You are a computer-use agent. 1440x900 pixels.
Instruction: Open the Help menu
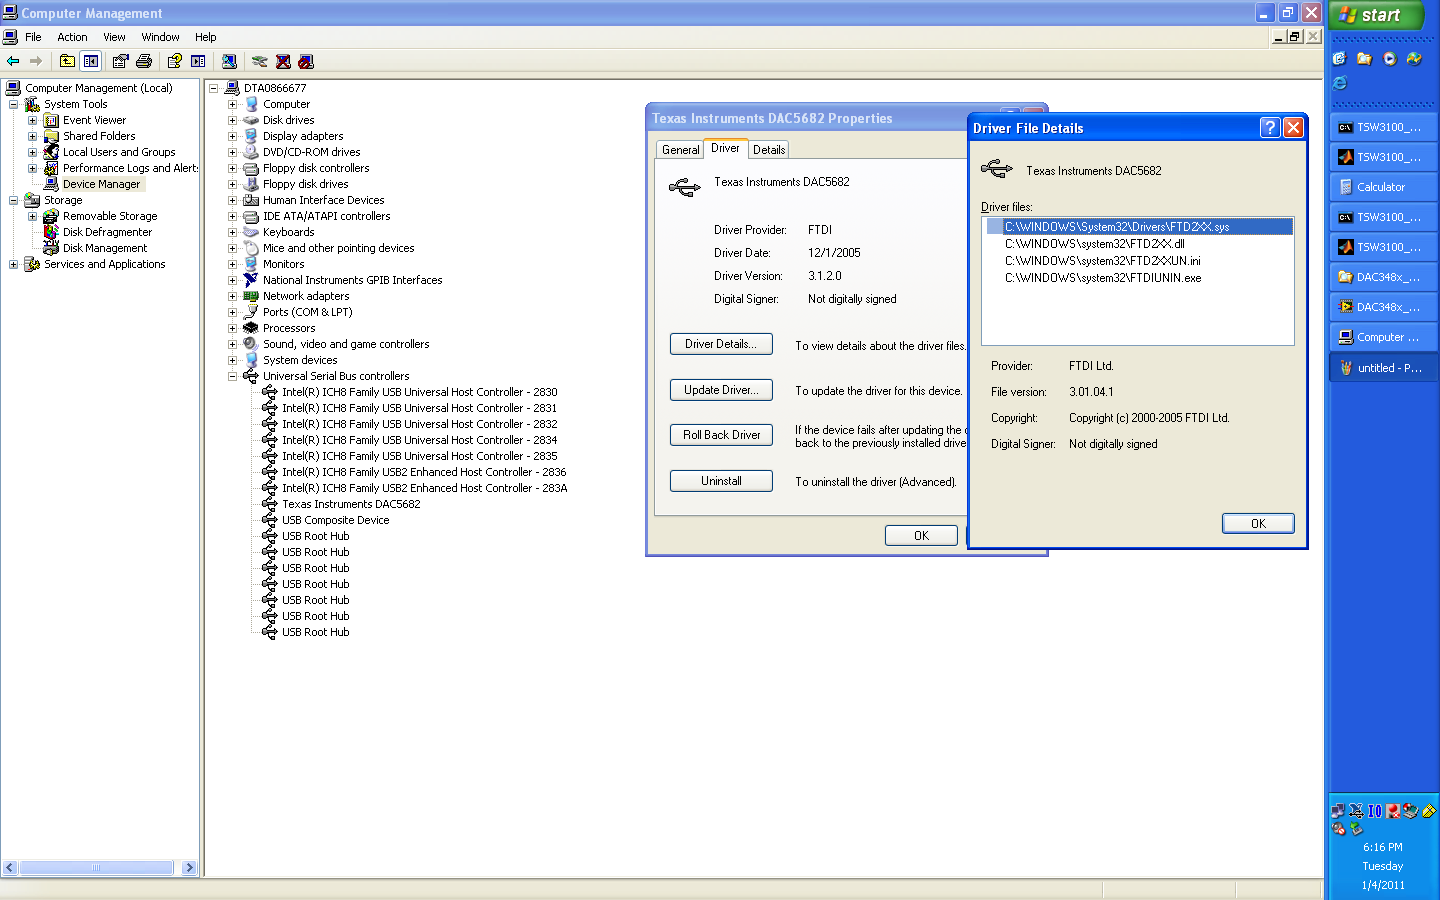coord(205,37)
